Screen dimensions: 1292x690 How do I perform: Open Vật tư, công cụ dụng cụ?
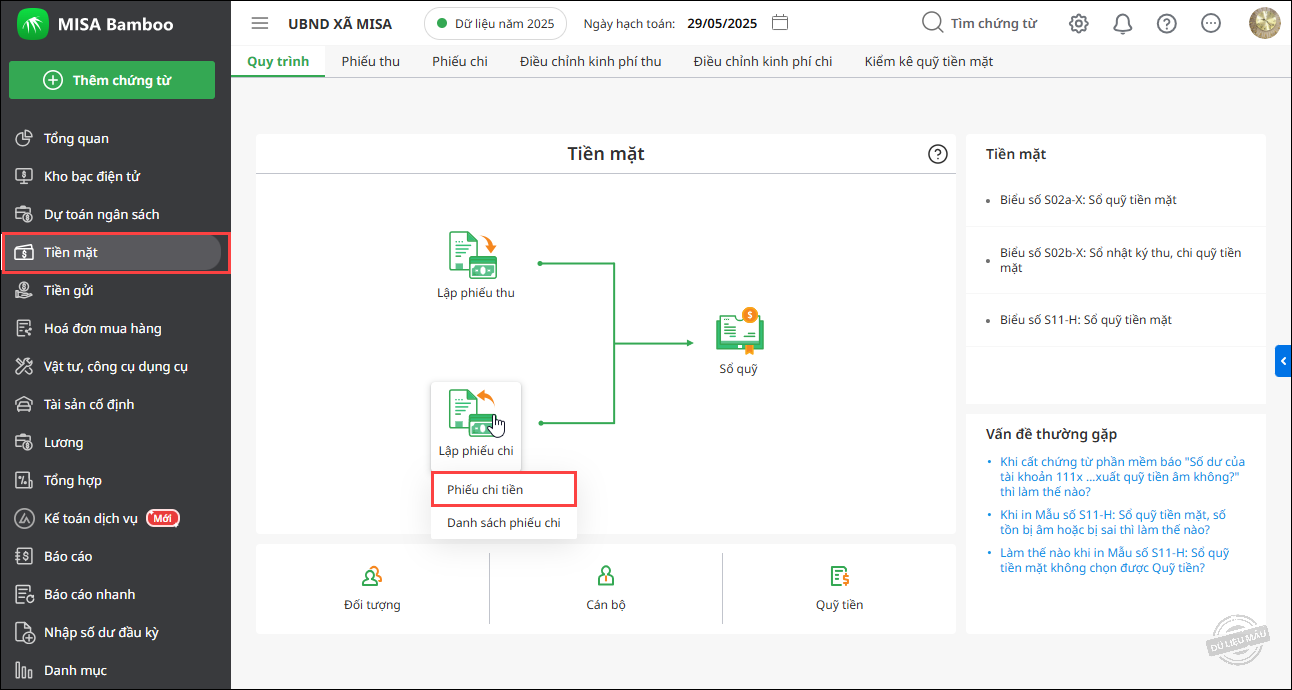[x=115, y=366]
